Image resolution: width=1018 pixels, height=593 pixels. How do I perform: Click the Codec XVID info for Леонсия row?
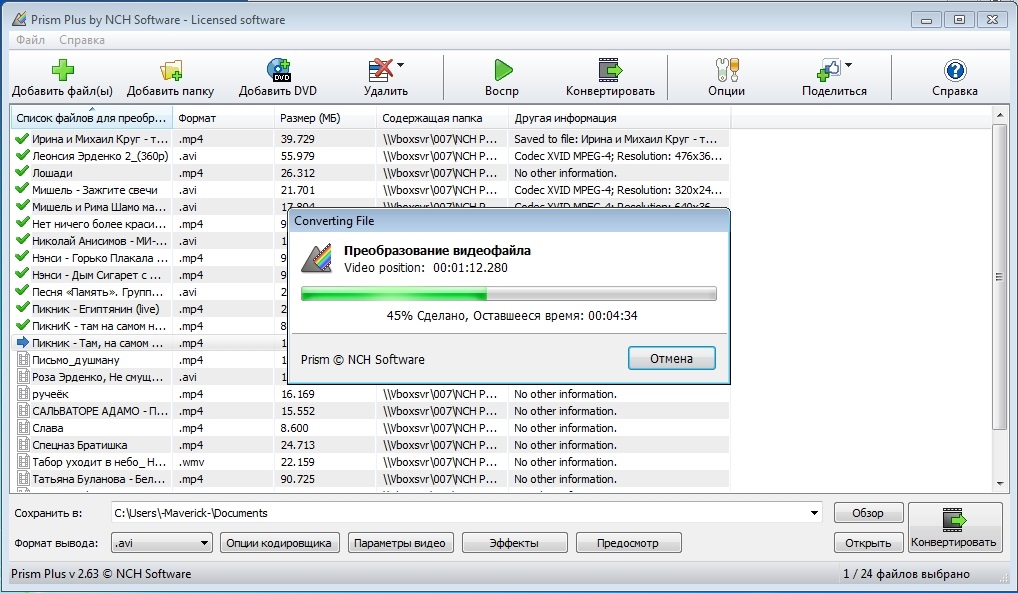pos(618,156)
